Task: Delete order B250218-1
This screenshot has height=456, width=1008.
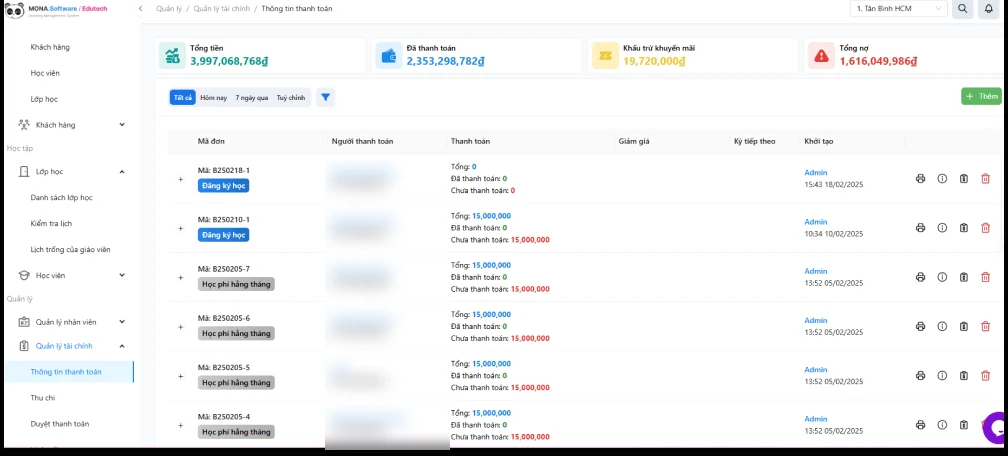Action: pyautogui.click(x=986, y=179)
